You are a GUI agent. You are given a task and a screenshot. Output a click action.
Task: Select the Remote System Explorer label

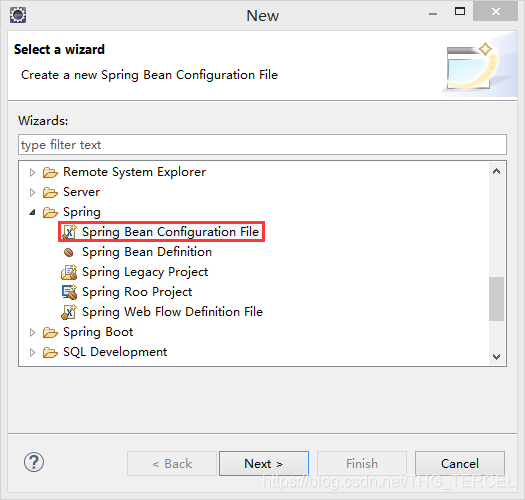pyautogui.click(x=135, y=172)
